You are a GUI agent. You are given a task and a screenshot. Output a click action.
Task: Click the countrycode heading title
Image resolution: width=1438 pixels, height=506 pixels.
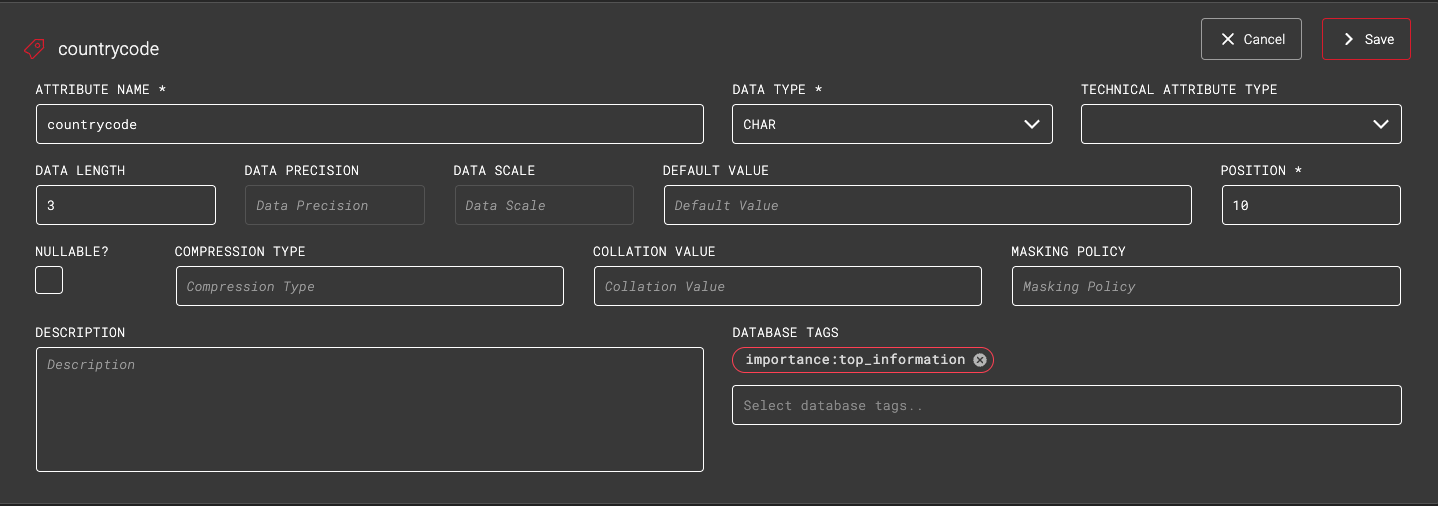pyautogui.click(x=108, y=48)
